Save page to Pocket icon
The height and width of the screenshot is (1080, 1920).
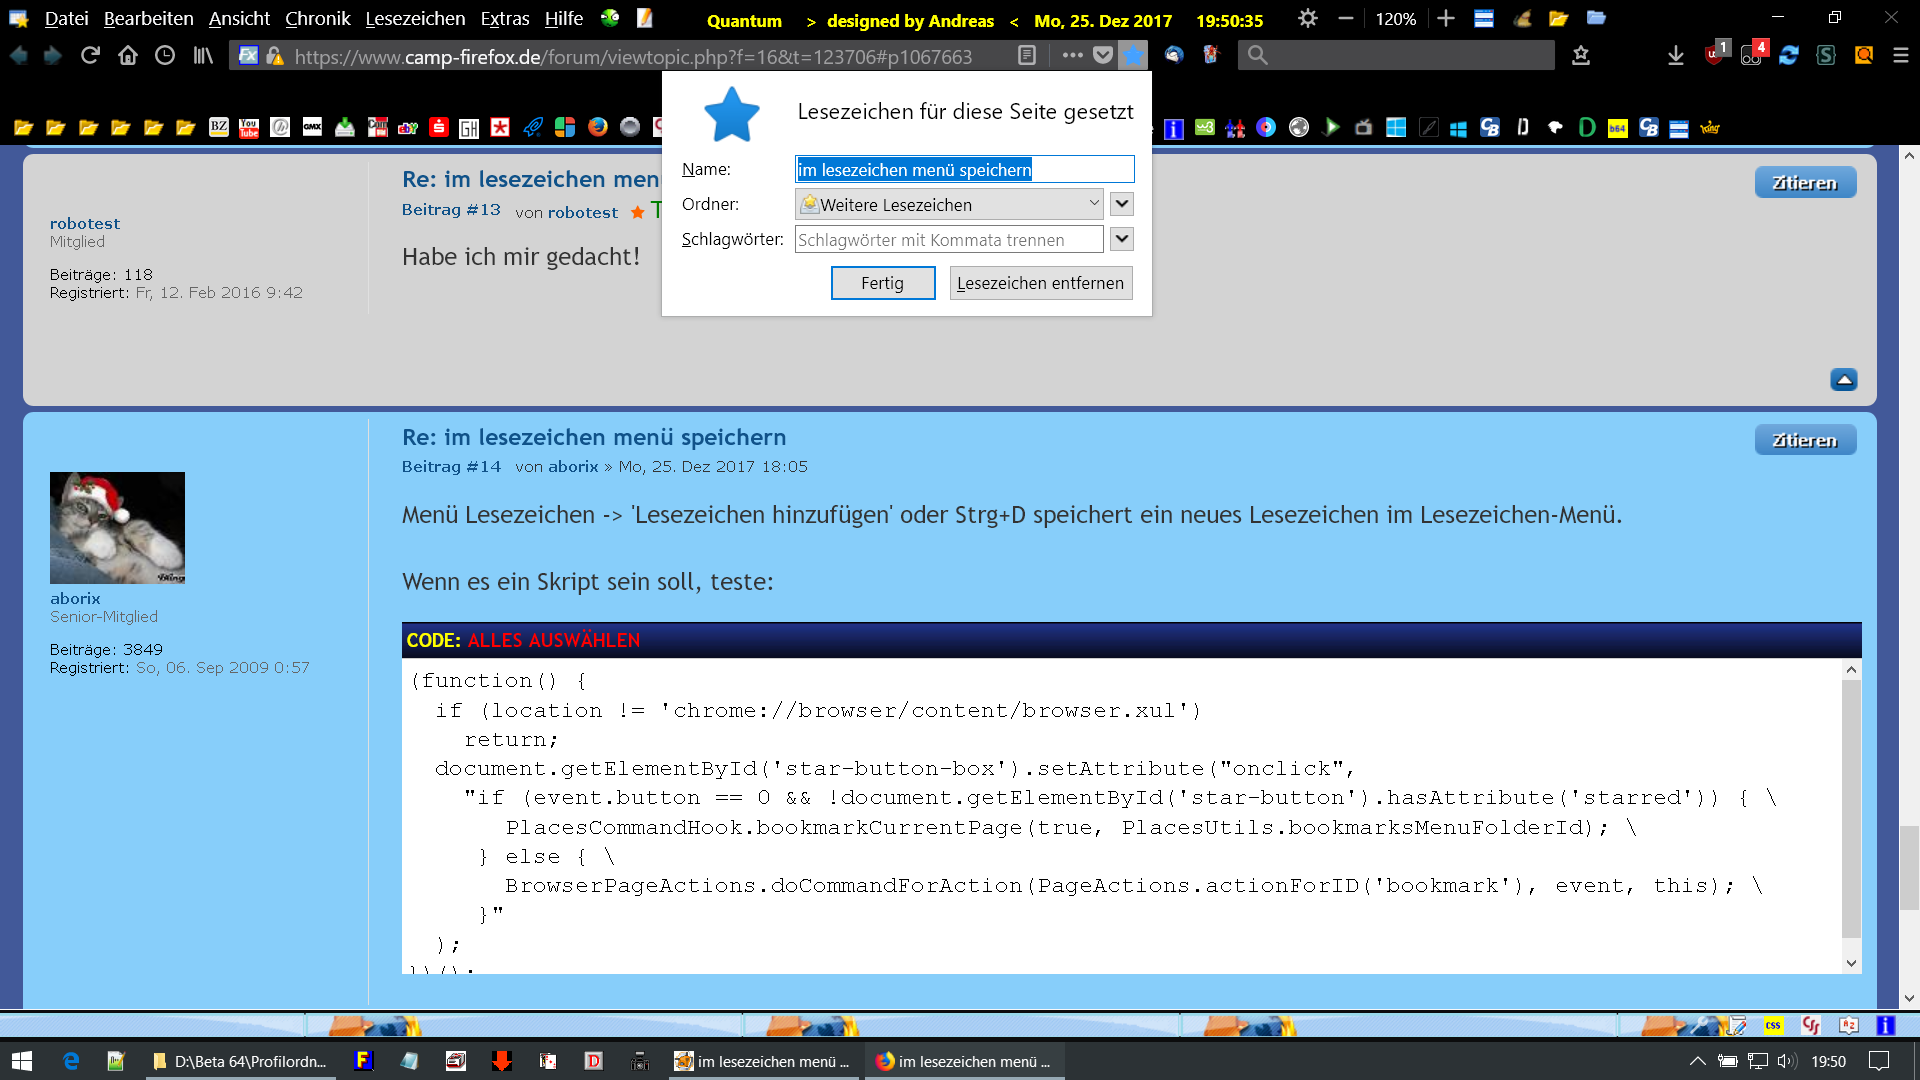(x=1103, y=56)
